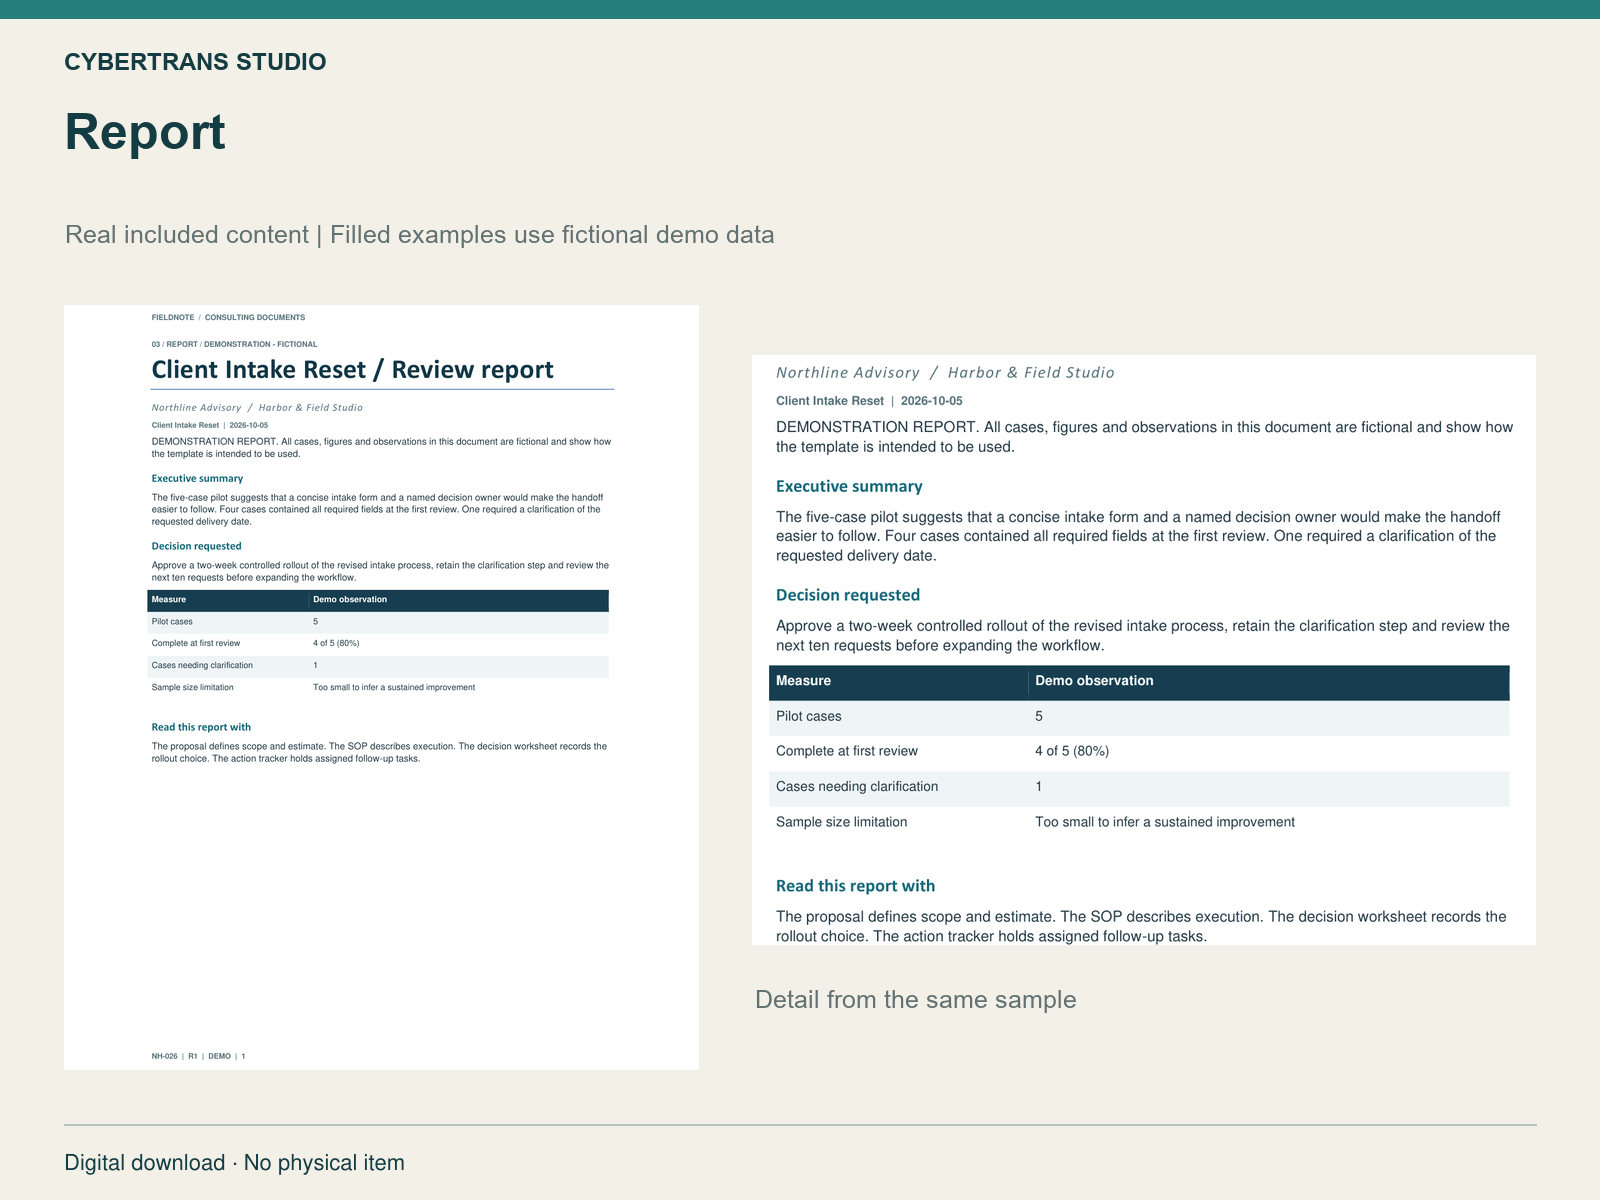
Task: Select "Pilot cases" in the small preview table
Action: pos(172,622)
